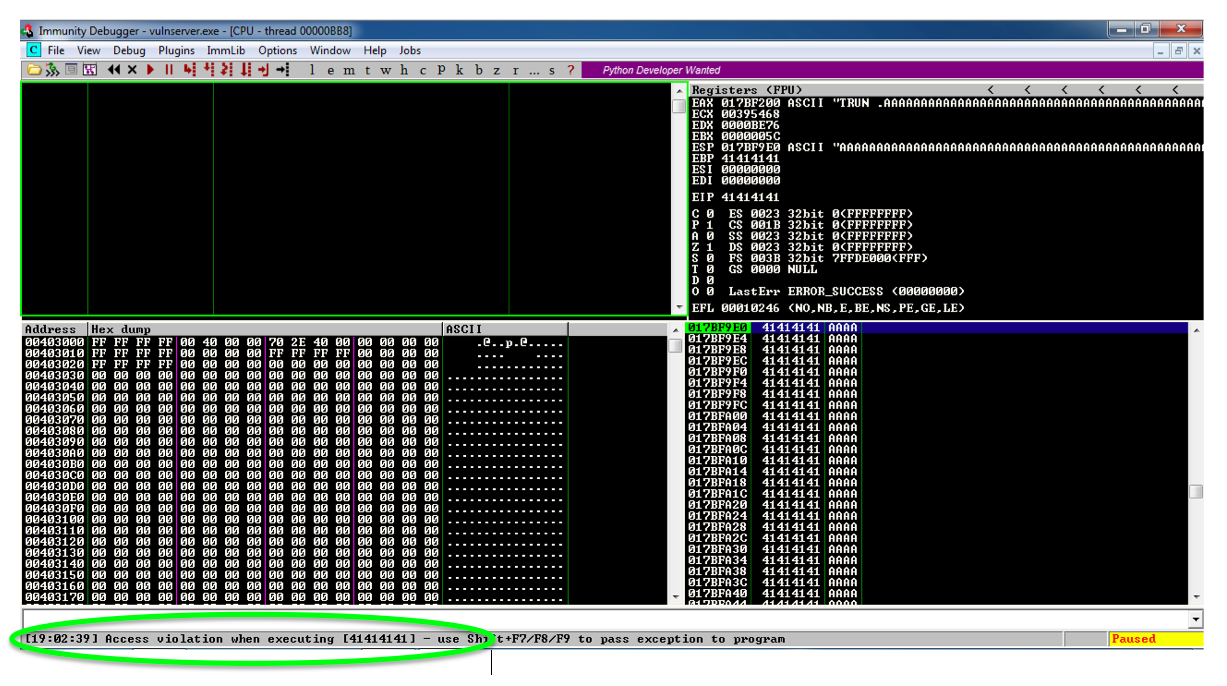Click the Step into icon
The width and height of the screenshot is (1227, 686).
coord(189,70)
